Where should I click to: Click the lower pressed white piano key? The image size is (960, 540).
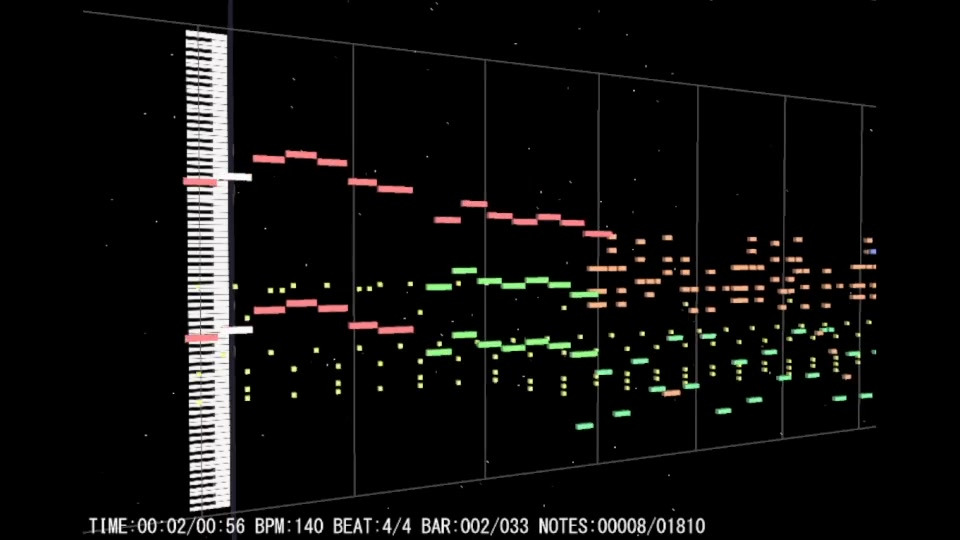[x=236, y=330]
